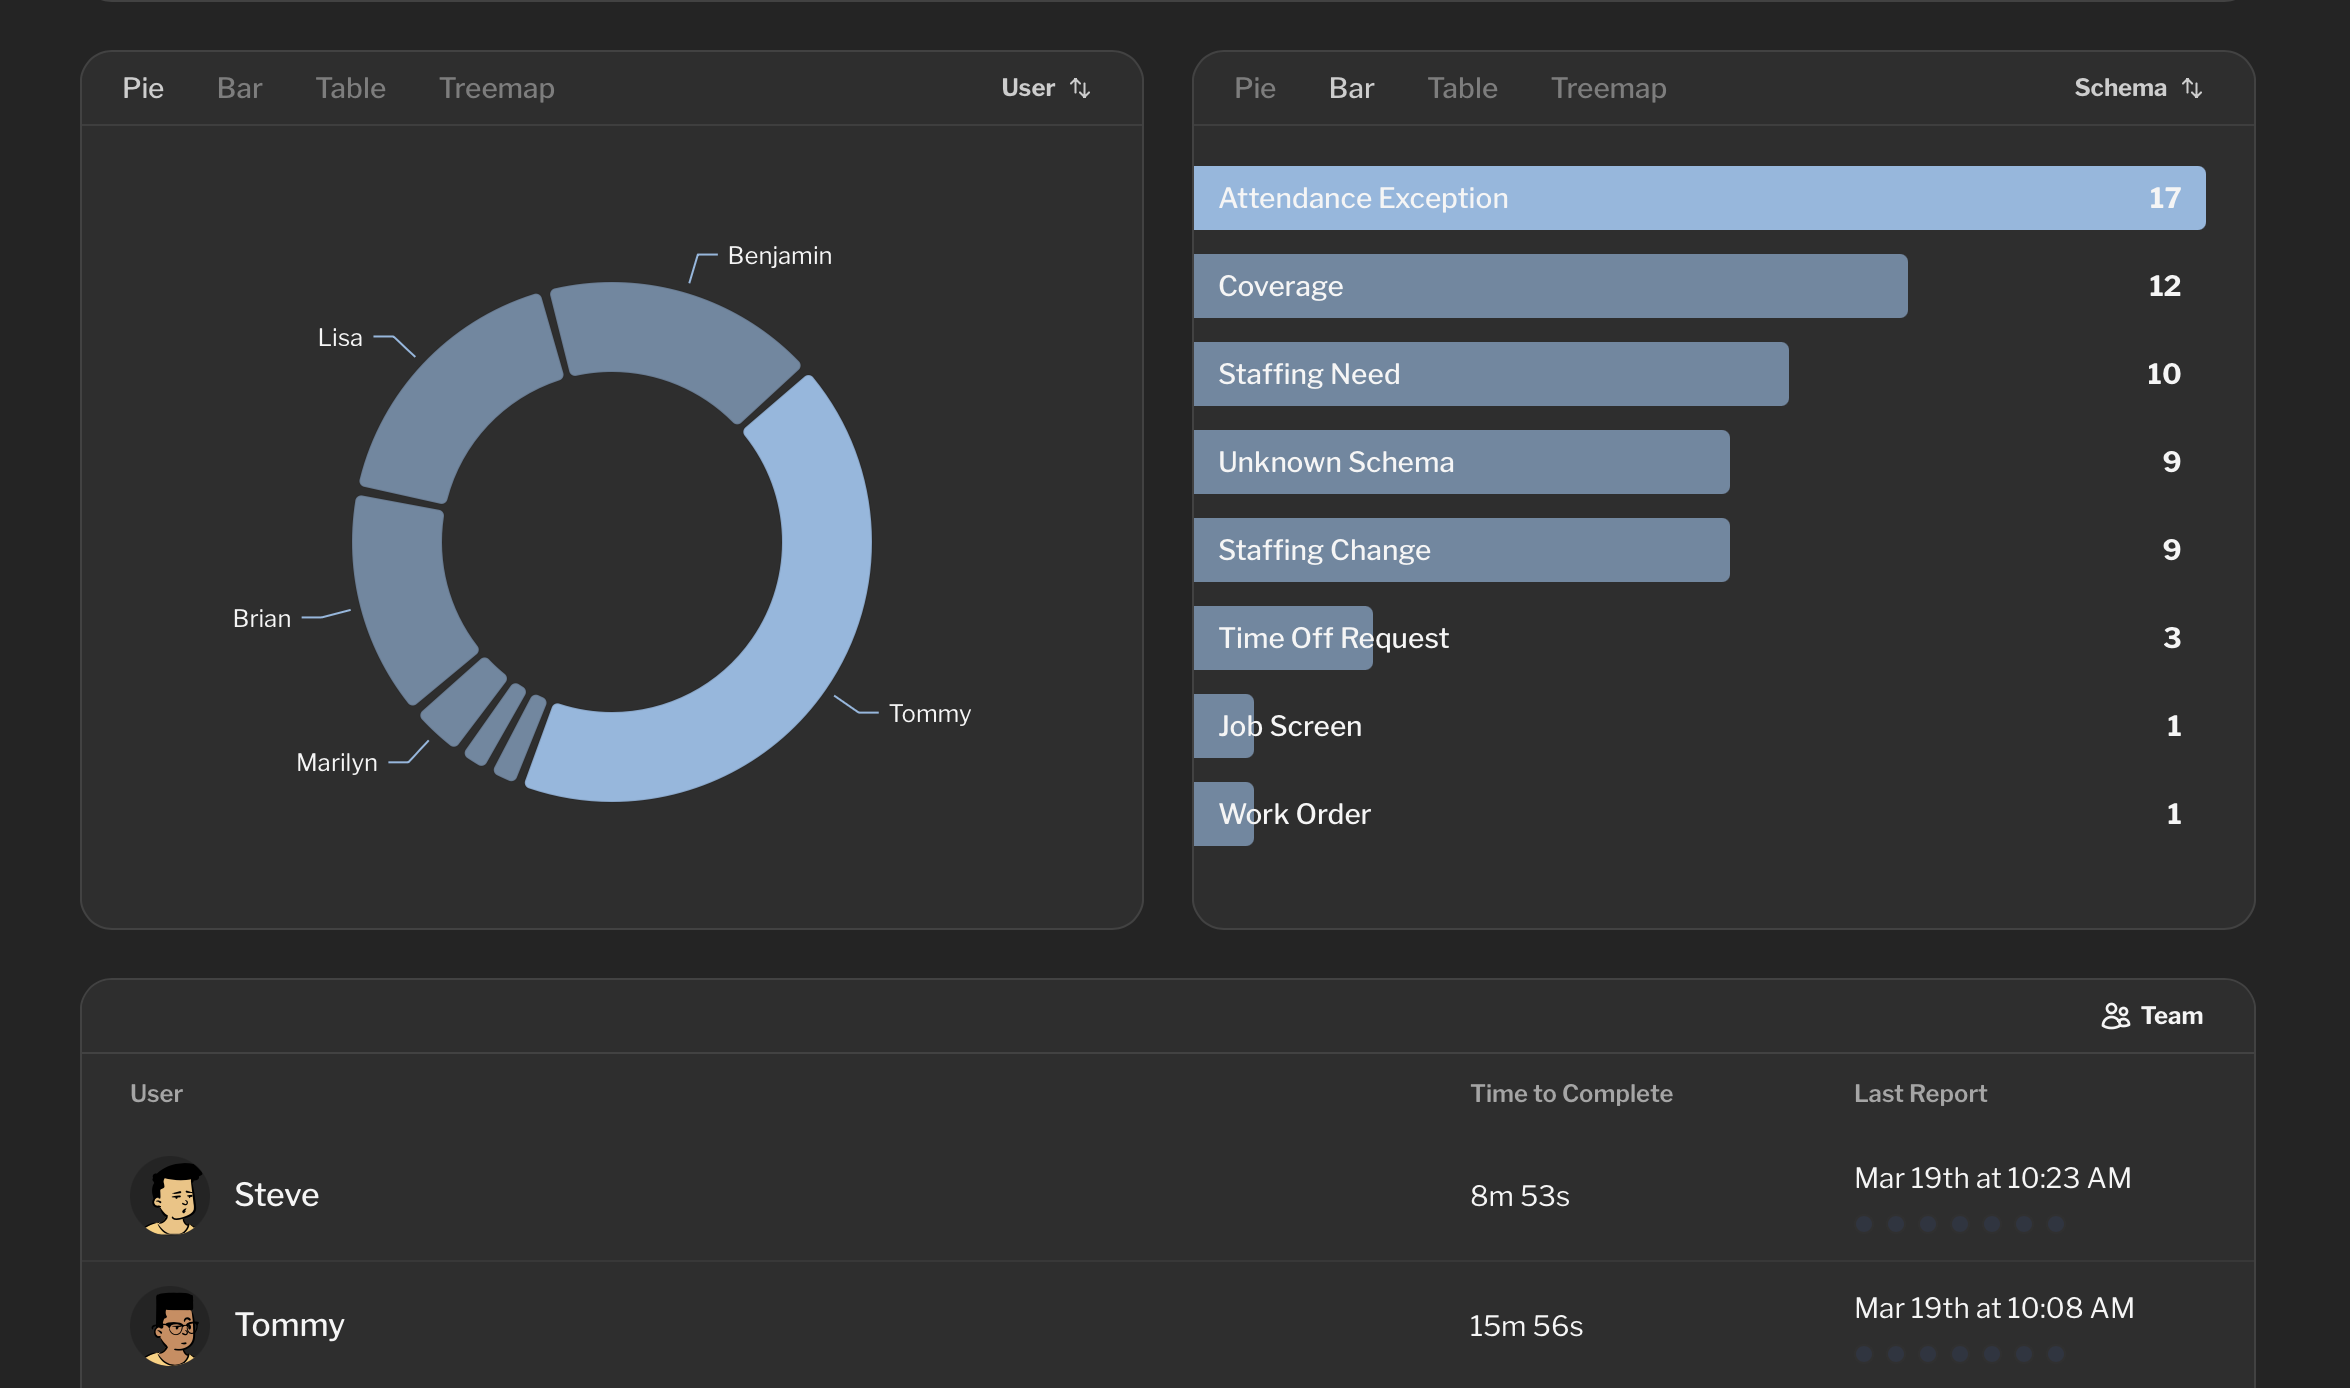Click the Marilyn label on the donut chart
Viewport: 2350px width, 1388px height.
pos(336,761)
